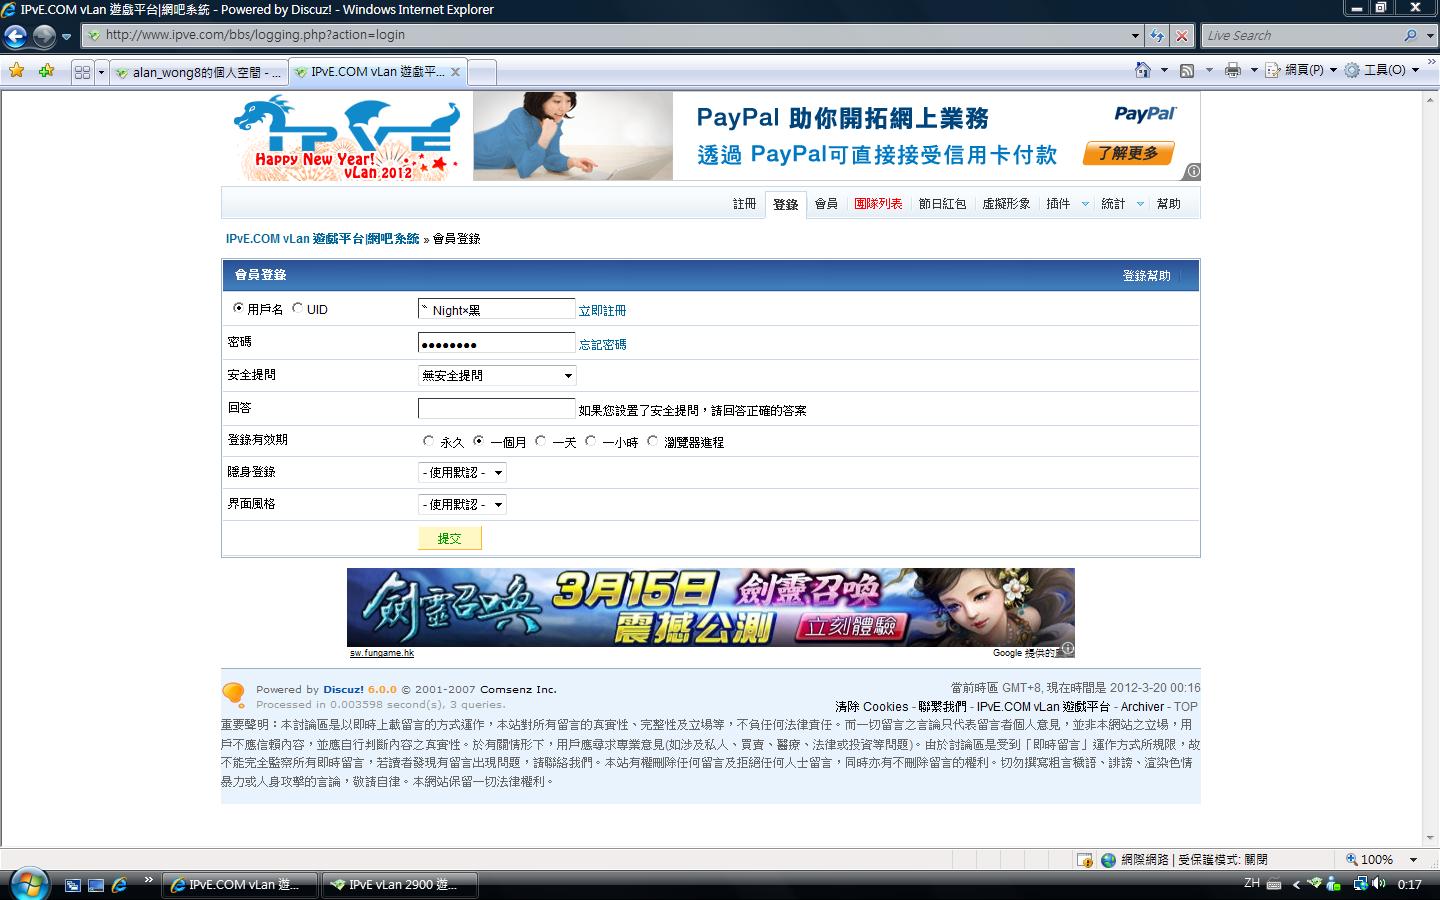The height and width of the screenshot is (900, 1440).
Task: Click the Add to Favorites icon
Action: pyautogui.click(x=46, y=71)
